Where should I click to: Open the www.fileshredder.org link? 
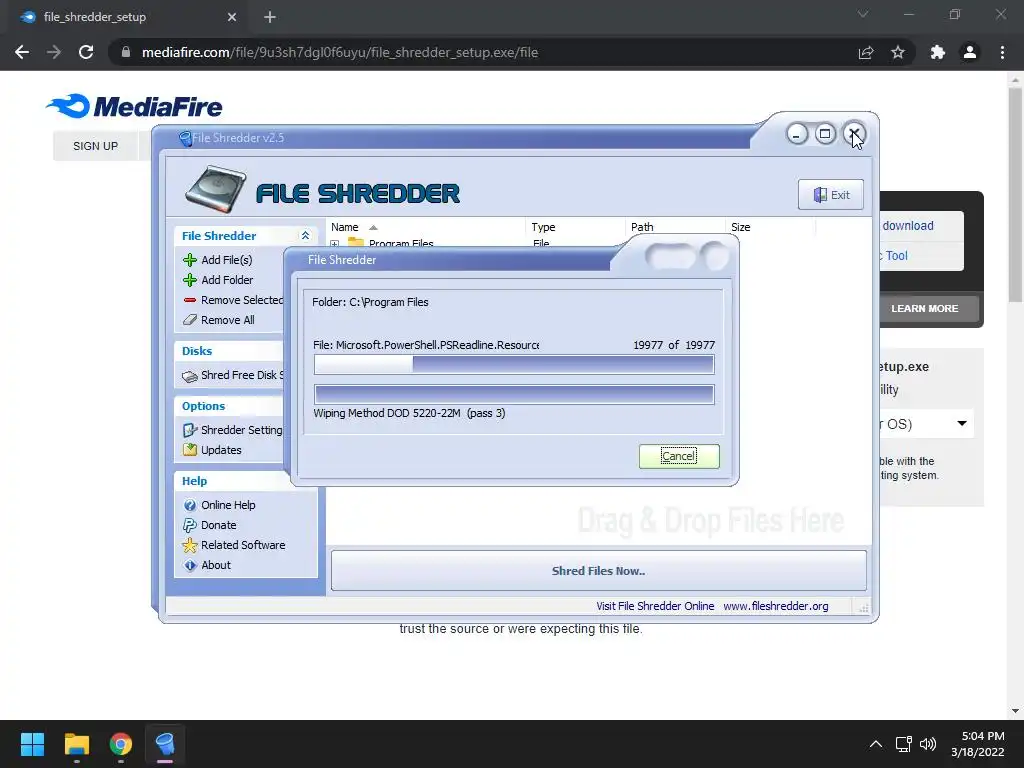[x=776, y=606]
